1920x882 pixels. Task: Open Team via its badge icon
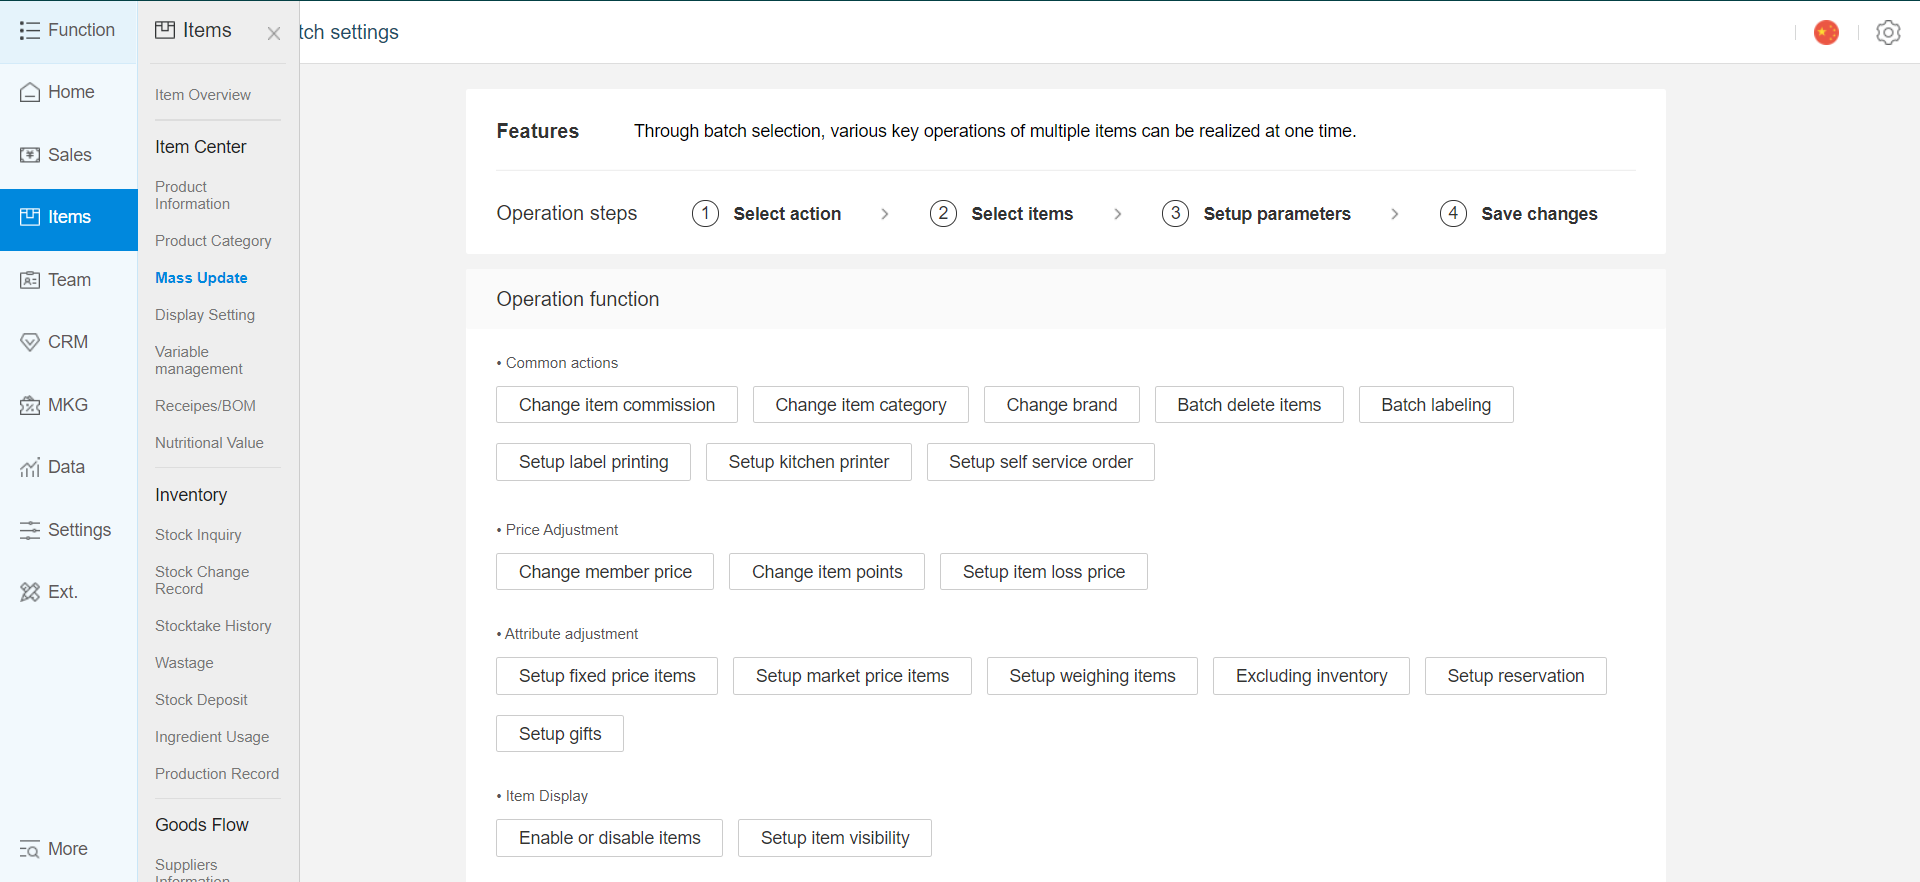coord(30,280)
